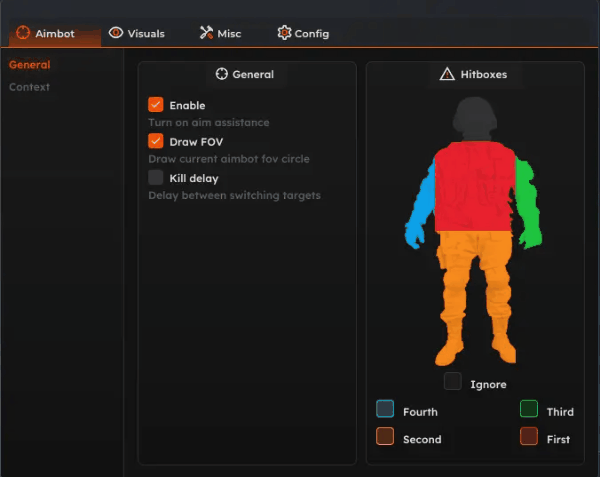Select the Context sidebar section
The width and height of the screenshot is (600, 477).
(29, 87)
